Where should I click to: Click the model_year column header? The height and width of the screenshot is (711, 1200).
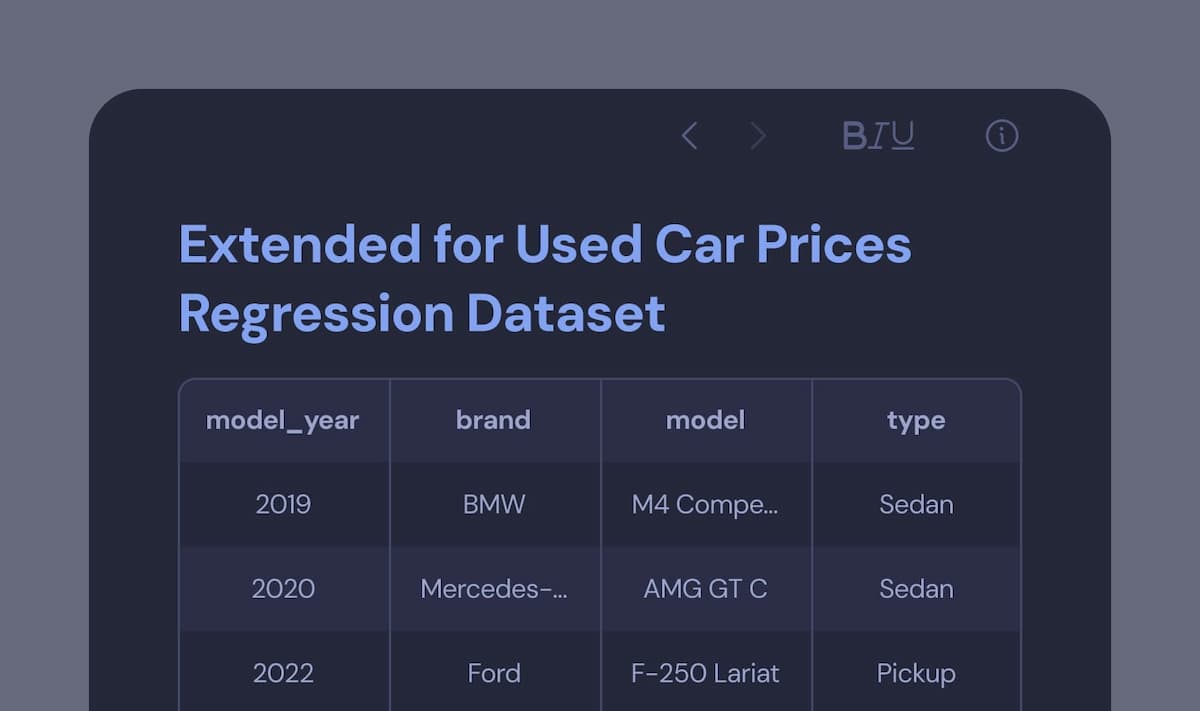click(282, 420)
